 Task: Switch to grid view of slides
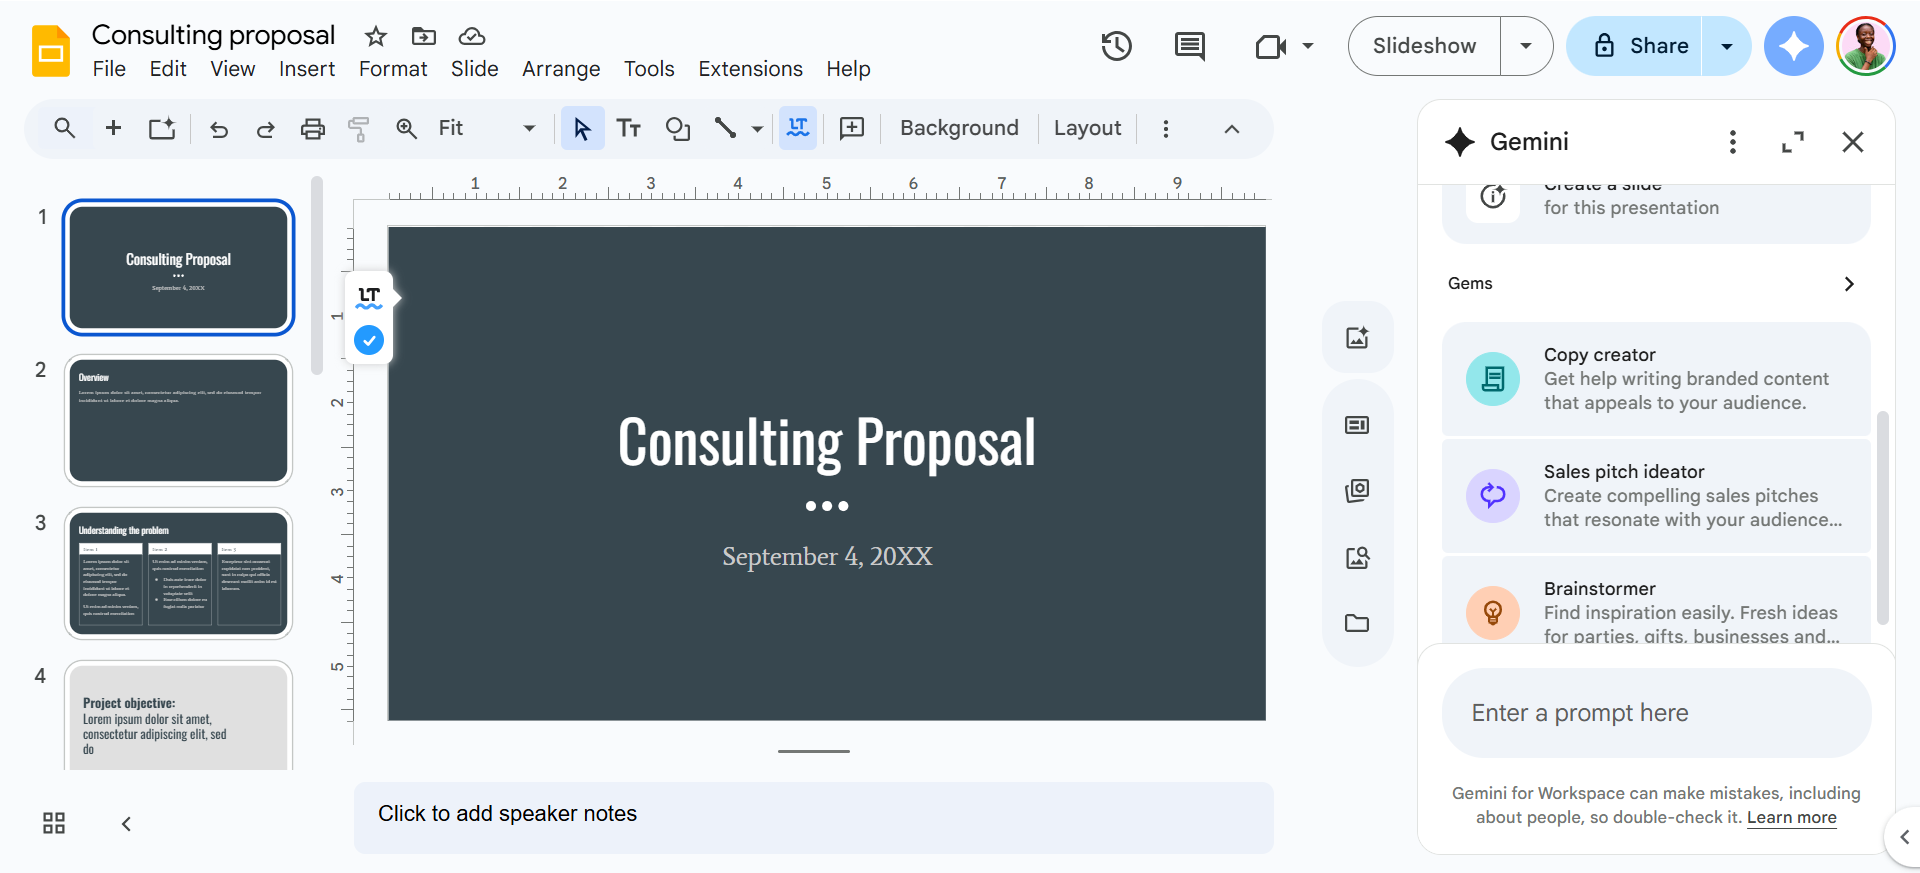[x=54, y=823]
